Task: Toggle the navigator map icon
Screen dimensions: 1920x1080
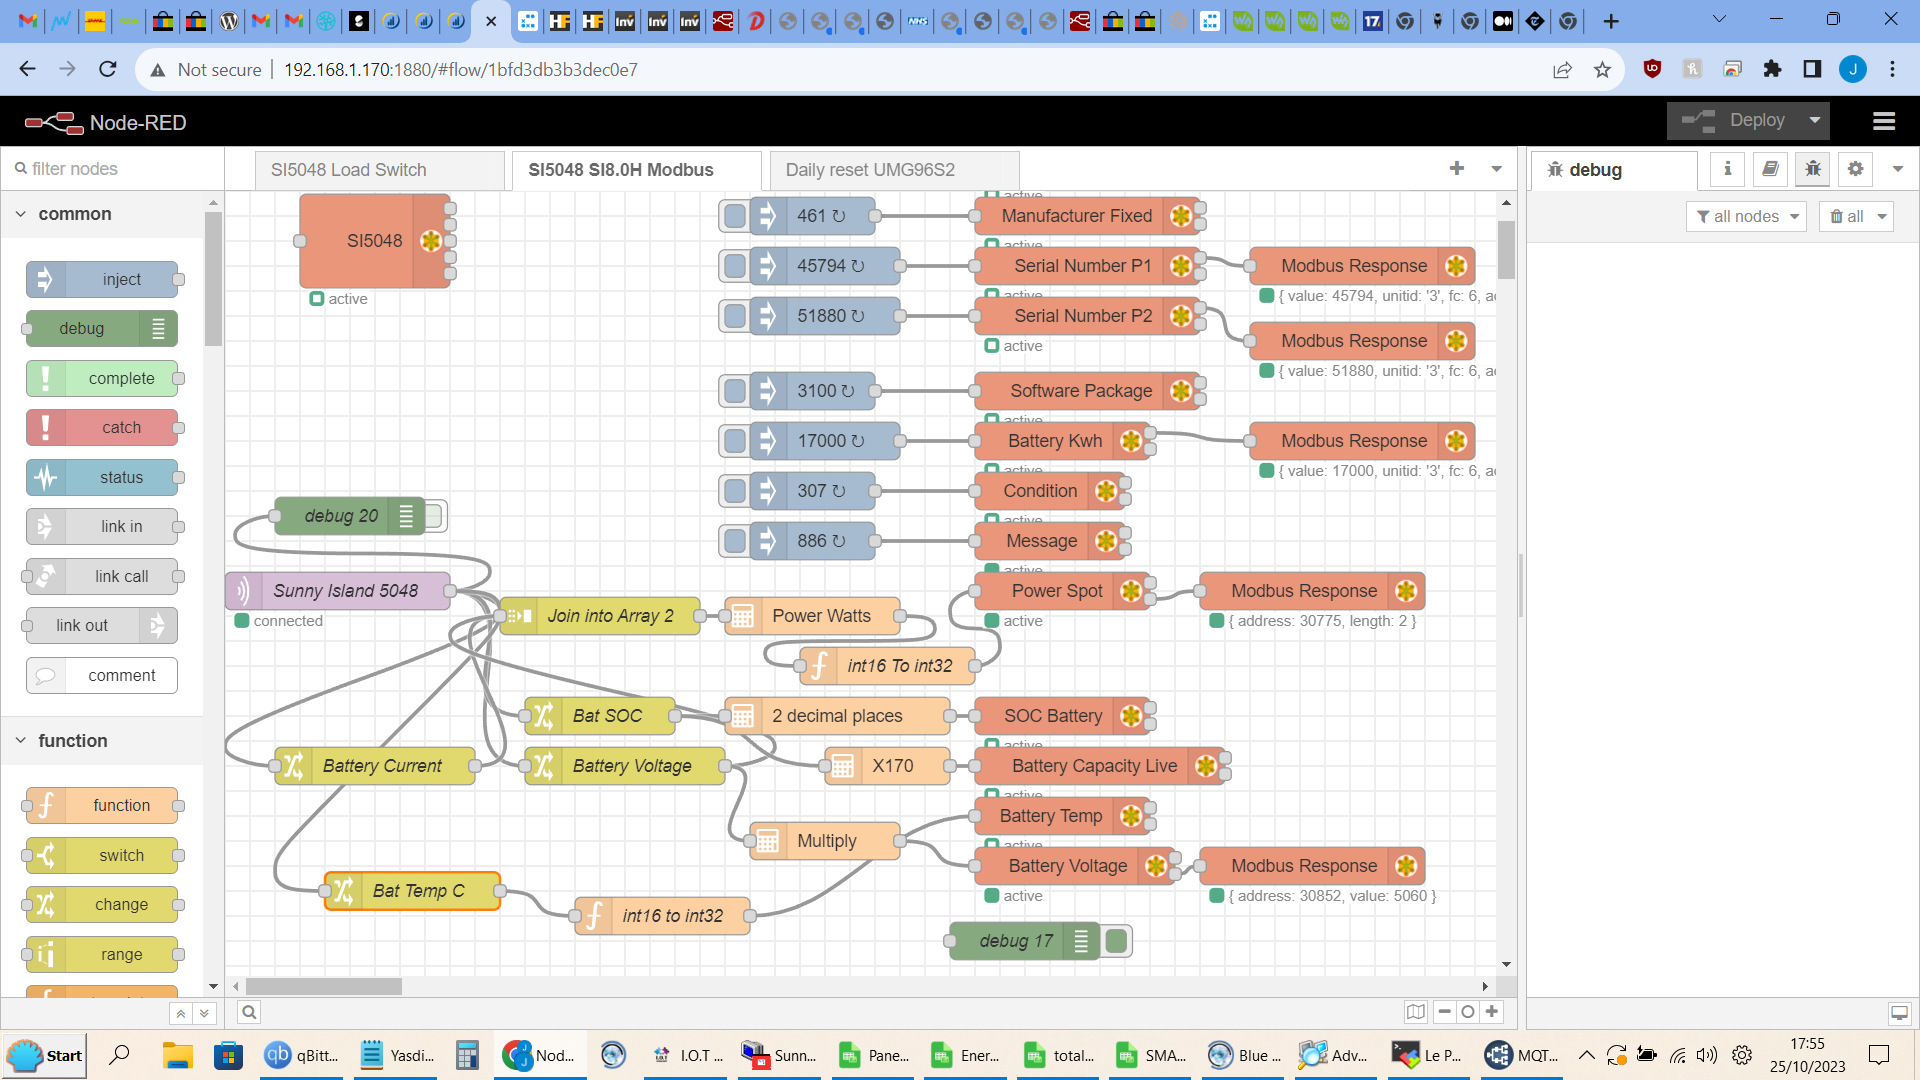Action: (1416, 1012)
